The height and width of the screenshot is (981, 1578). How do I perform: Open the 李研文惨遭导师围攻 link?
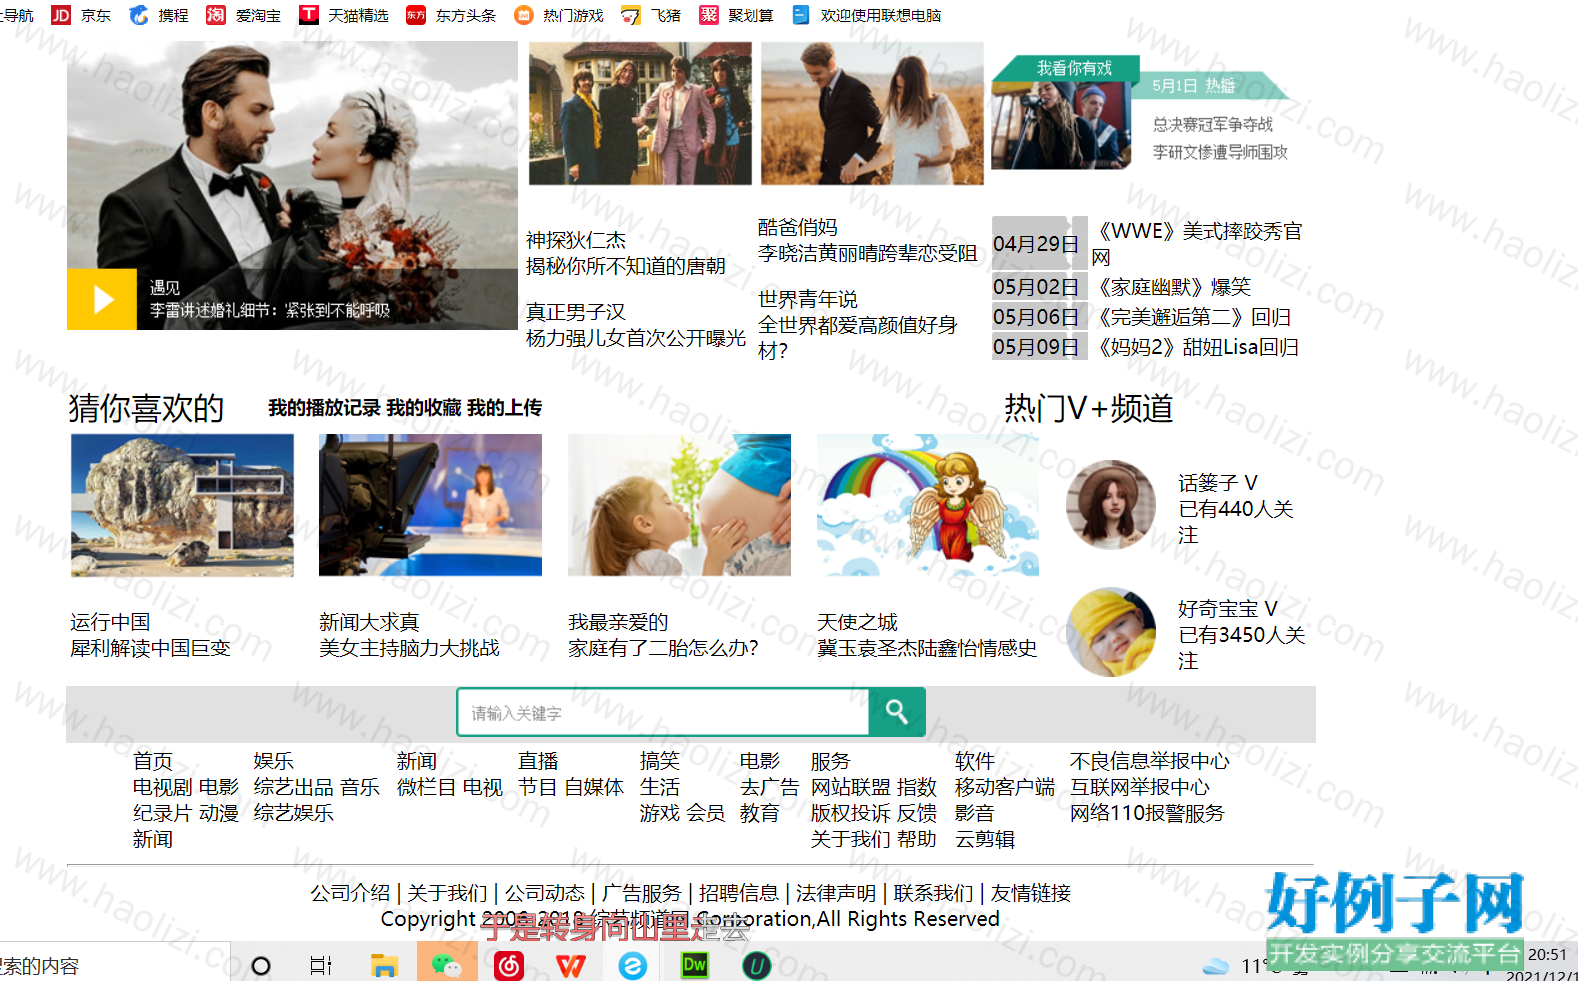click(1220, 152)
